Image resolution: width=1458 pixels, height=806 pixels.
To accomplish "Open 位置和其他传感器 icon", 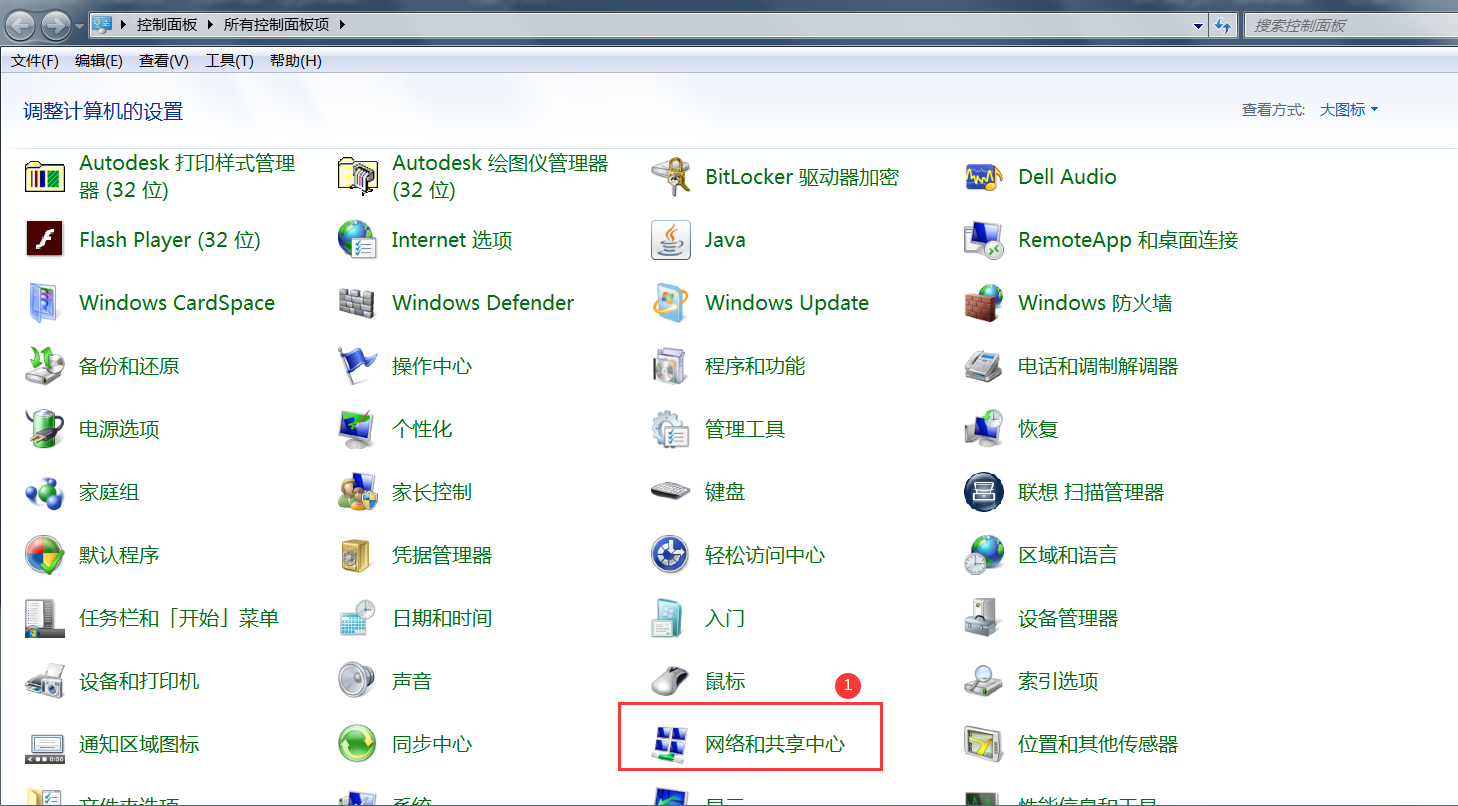I will (x=983, y=744).
